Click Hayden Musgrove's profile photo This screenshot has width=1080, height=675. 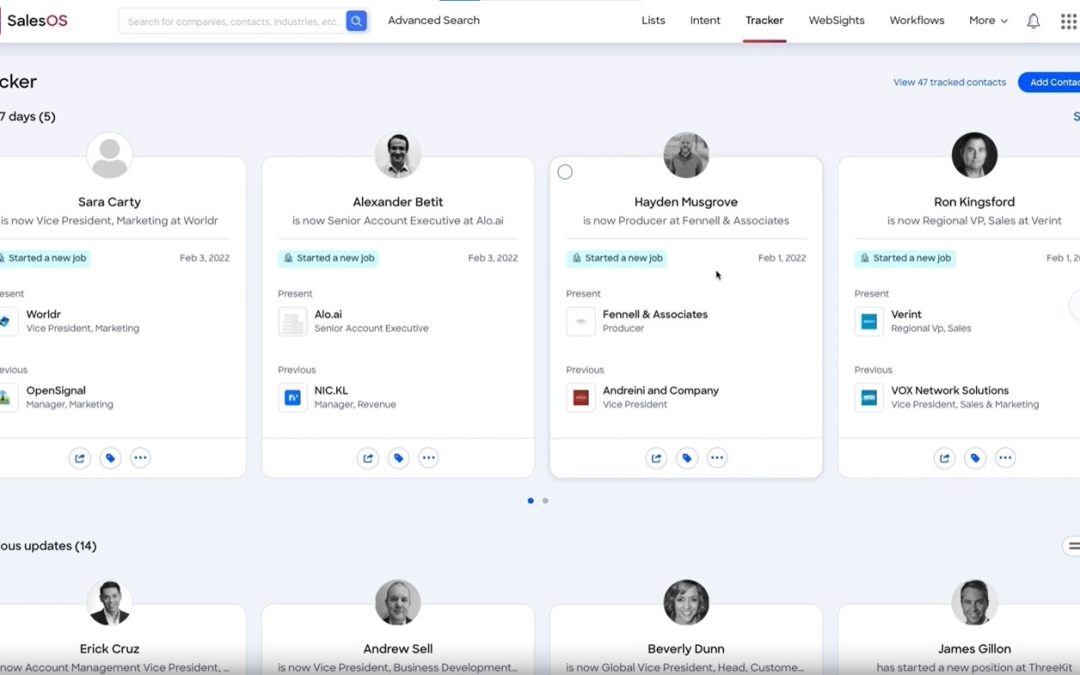point(685,155)
